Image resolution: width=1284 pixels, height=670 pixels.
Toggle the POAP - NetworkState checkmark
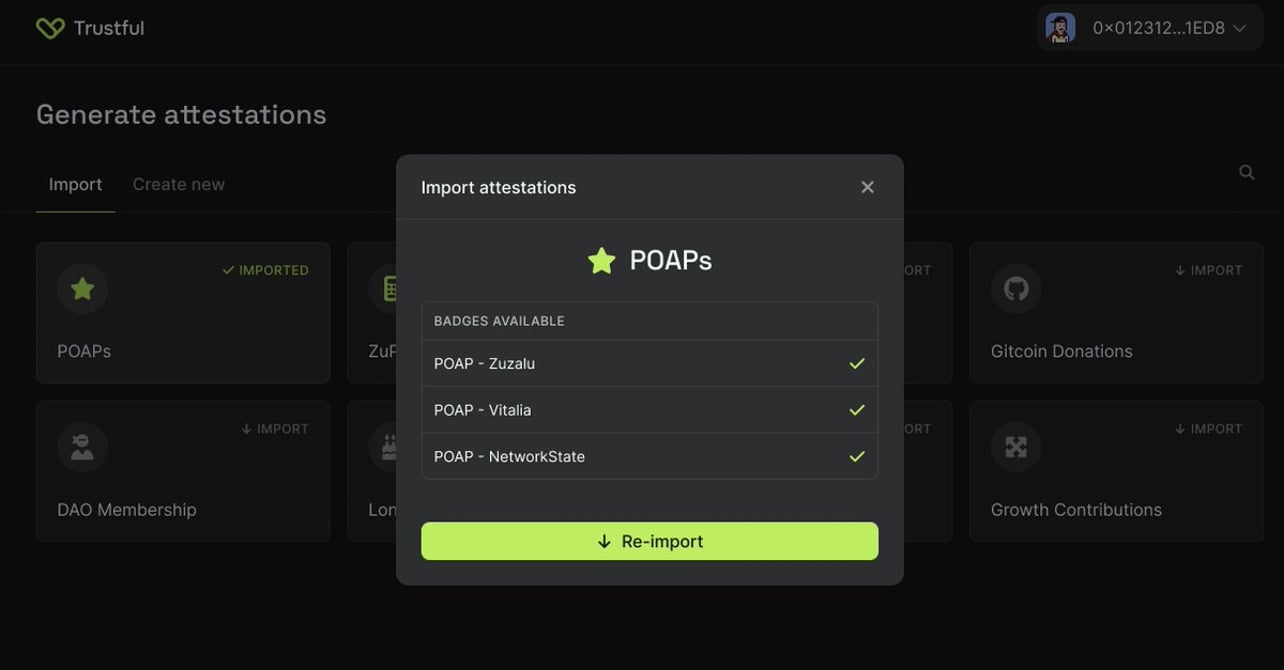[x=856, y=456]
